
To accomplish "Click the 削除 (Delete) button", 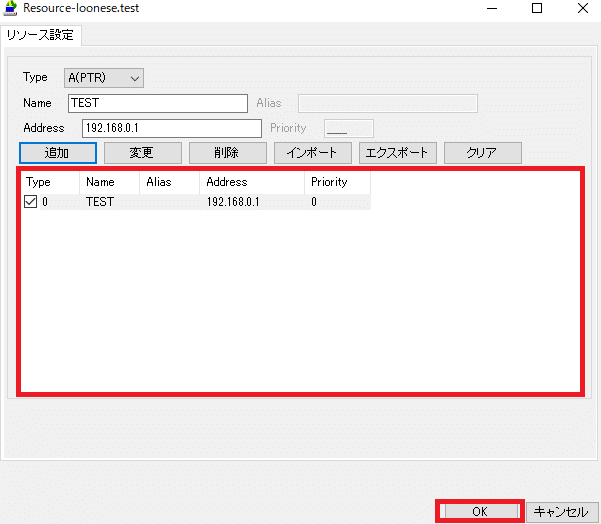I will point(228,153).
